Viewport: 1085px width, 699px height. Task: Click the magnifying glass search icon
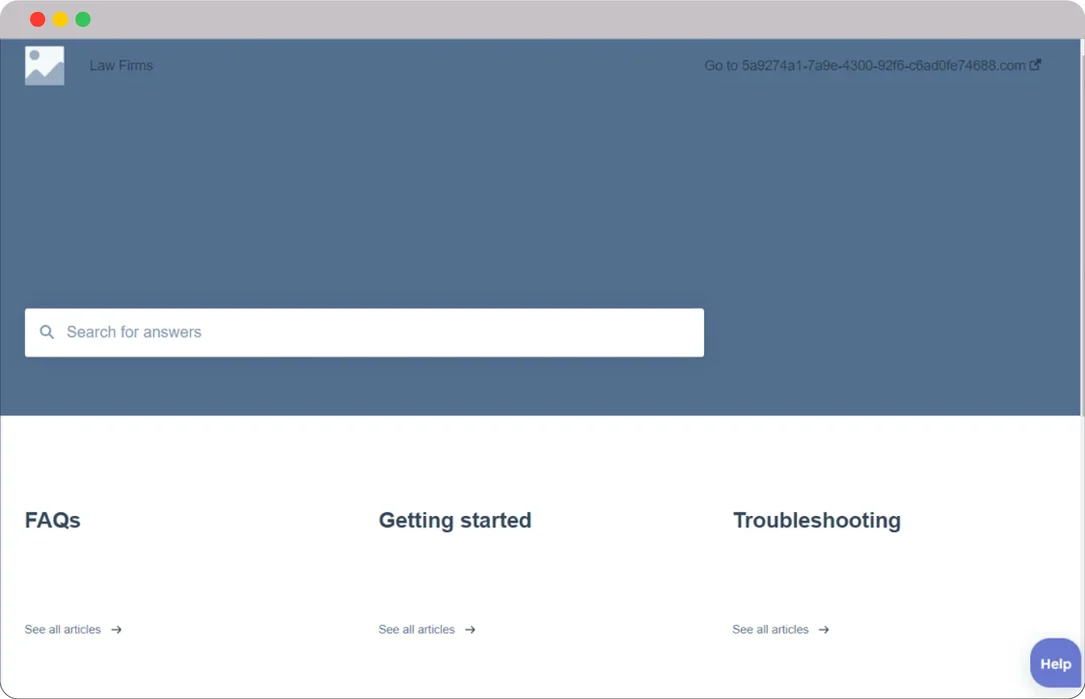(x=47, y=331)
